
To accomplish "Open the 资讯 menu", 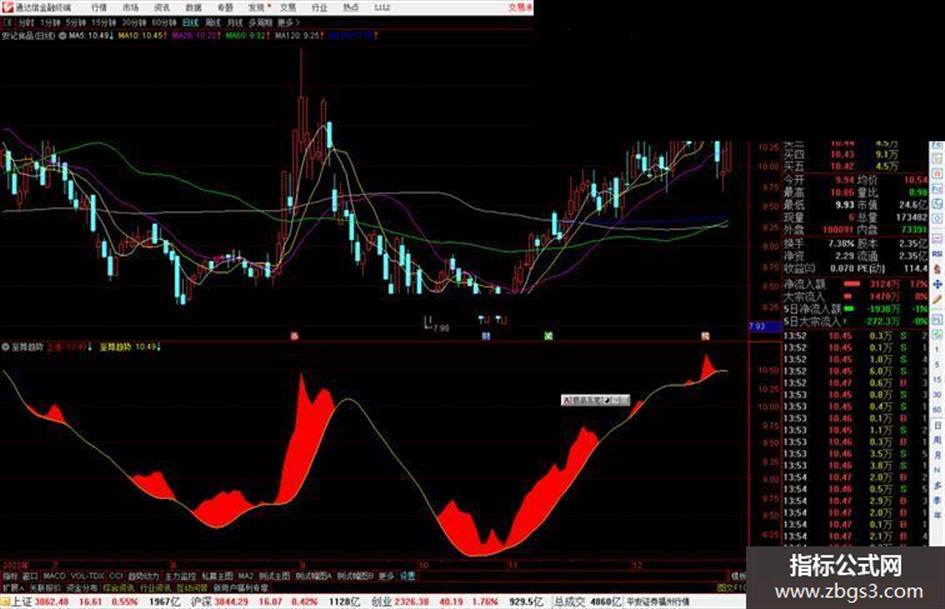I will coord(162,8).
